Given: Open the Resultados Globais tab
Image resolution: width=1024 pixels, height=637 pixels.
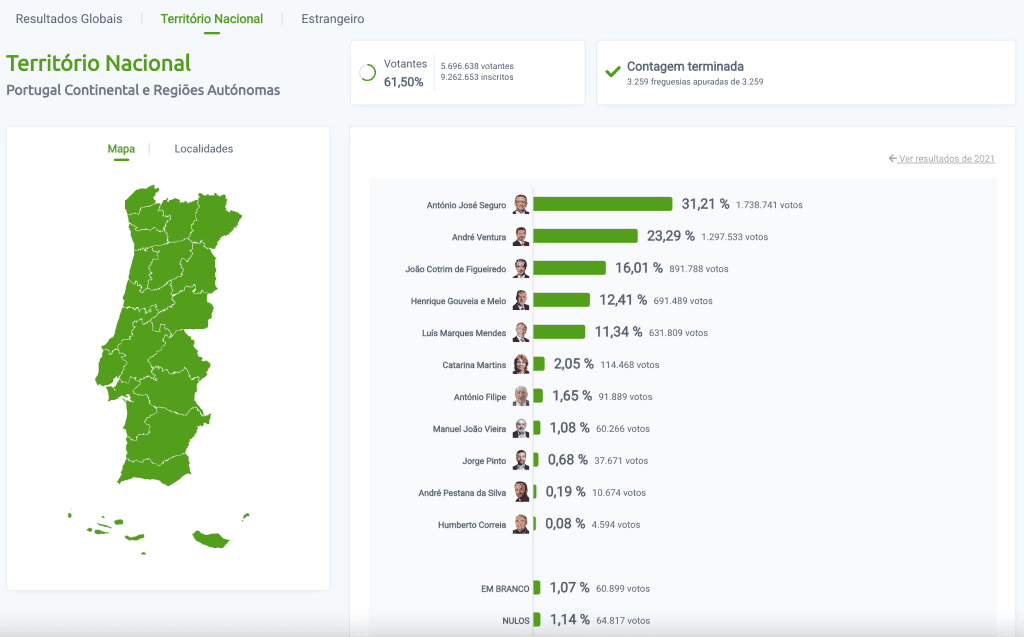Looking at the screenshot, I should pos(69,19).
